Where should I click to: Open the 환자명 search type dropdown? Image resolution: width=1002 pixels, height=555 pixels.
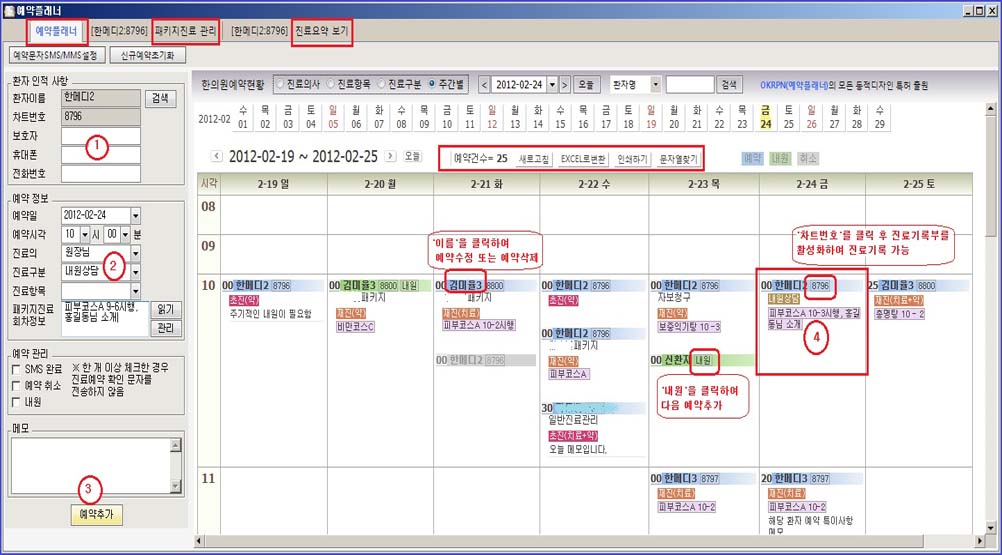tap(655, 84)
